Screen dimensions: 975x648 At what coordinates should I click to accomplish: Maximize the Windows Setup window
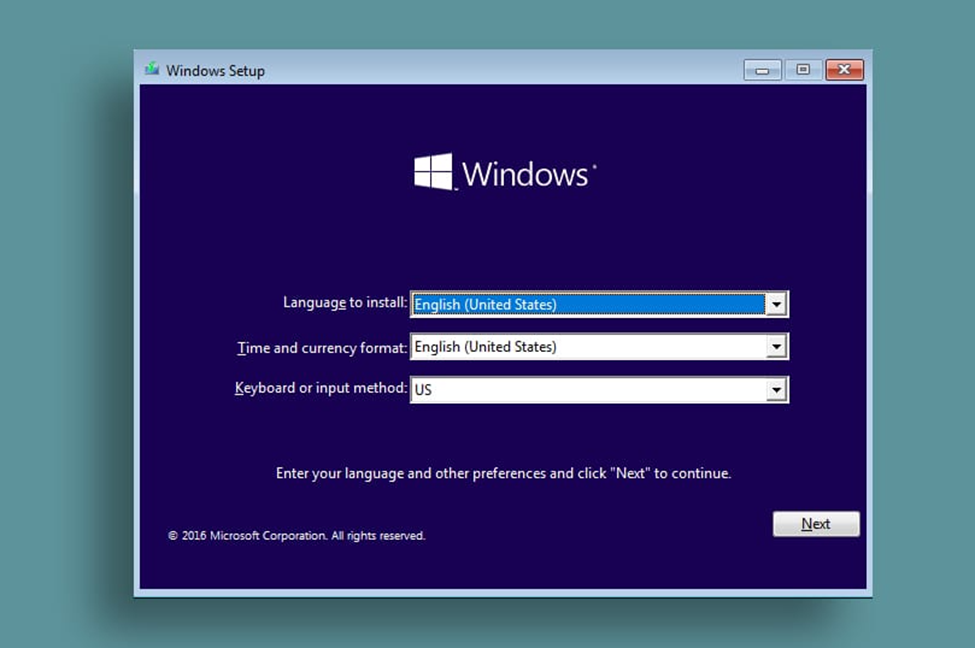pos(803,70)
